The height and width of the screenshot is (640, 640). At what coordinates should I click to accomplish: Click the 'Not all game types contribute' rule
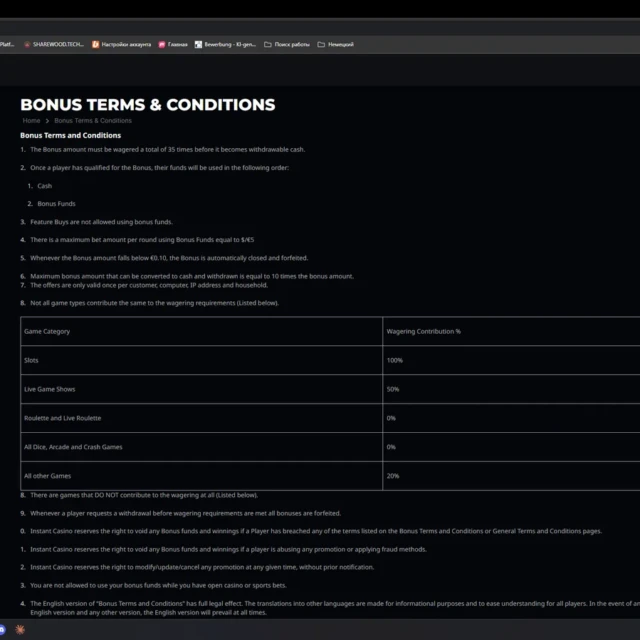tap(154, 303)
